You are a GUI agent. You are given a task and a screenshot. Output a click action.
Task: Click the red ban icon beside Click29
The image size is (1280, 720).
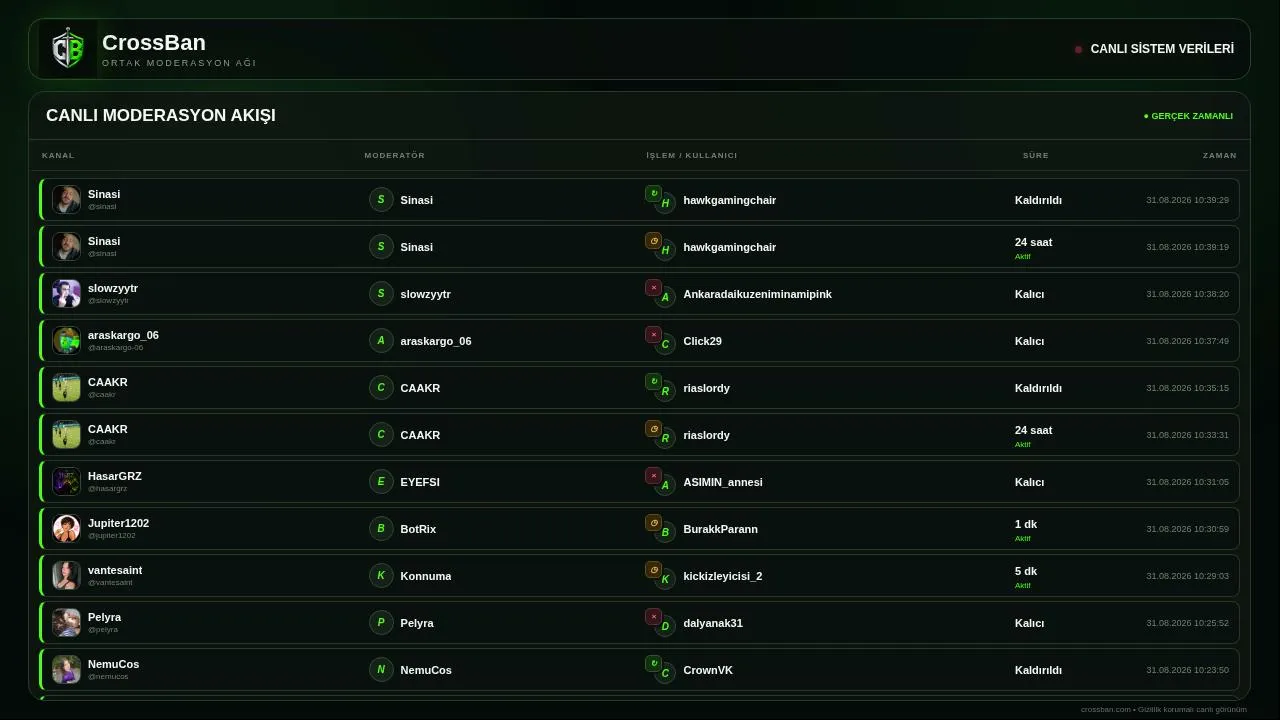(653, 334)
